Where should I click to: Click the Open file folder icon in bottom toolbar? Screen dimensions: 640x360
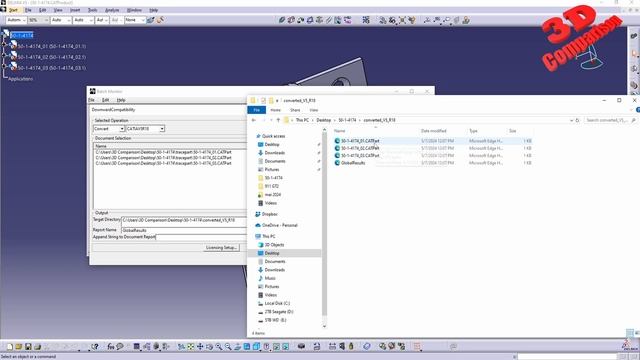click(x=19, y=347)
